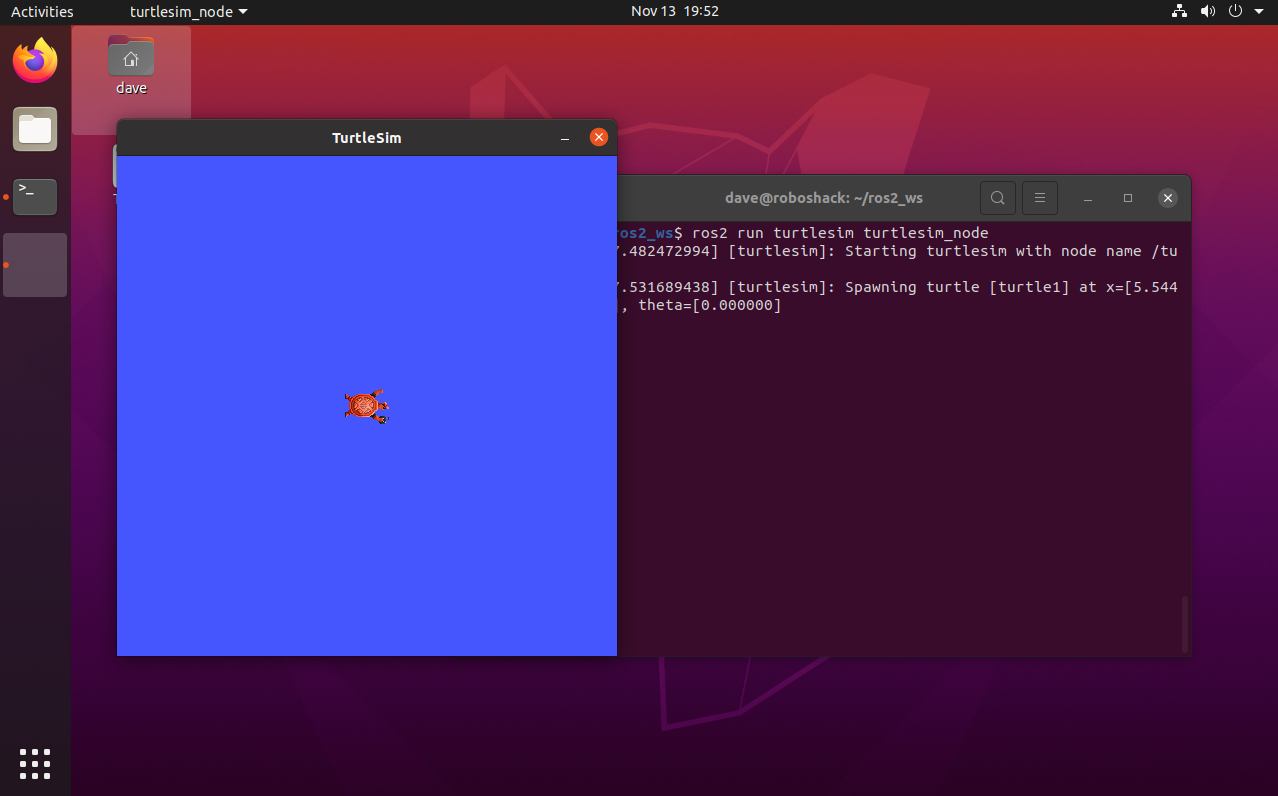Open the turtlesim_node app menu
Image resolution: width=1278 pixels, height=796 pixels.
click(x=189, y=11)
